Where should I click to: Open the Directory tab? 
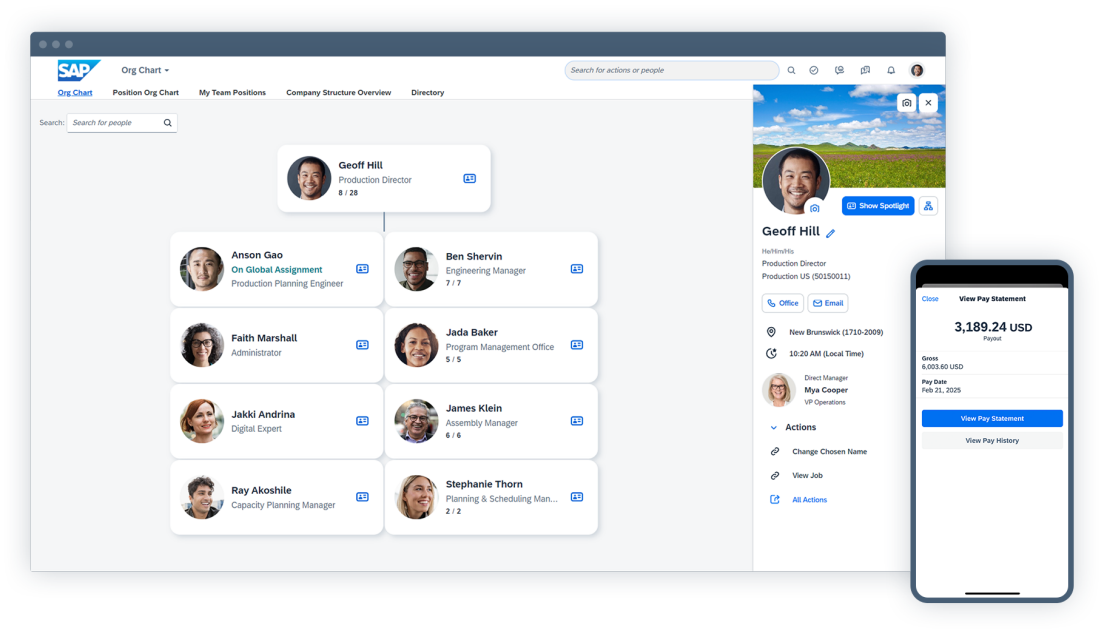coord(427,93)
